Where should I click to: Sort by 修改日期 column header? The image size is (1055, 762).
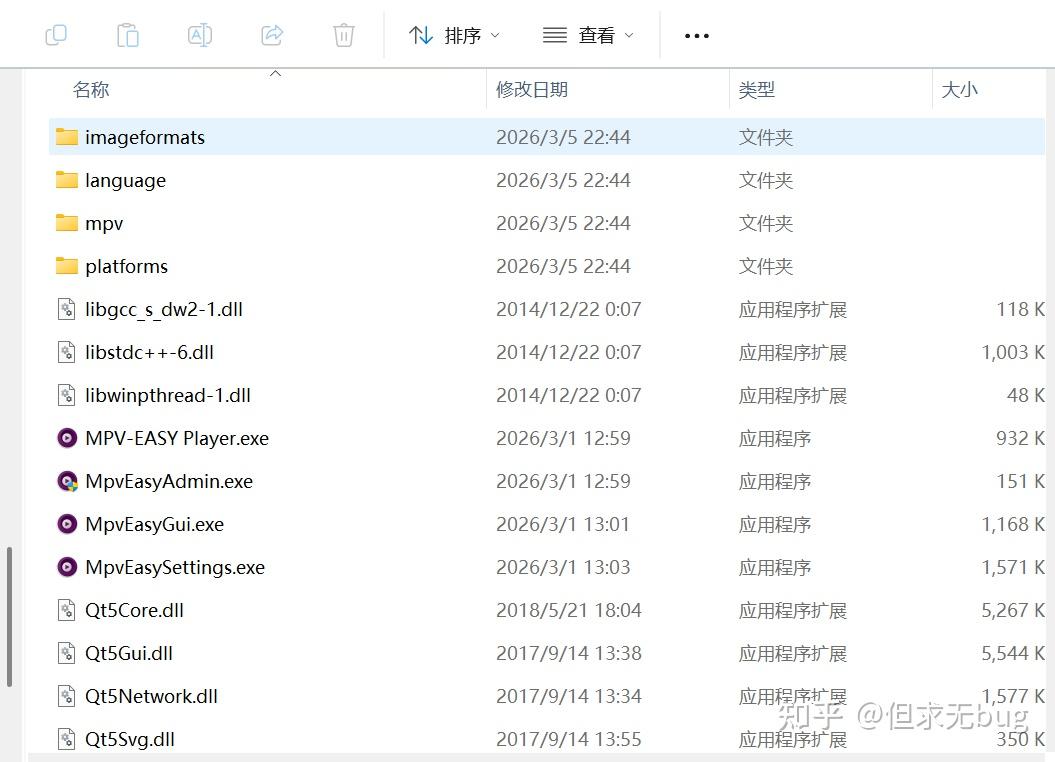pos(532,89)
